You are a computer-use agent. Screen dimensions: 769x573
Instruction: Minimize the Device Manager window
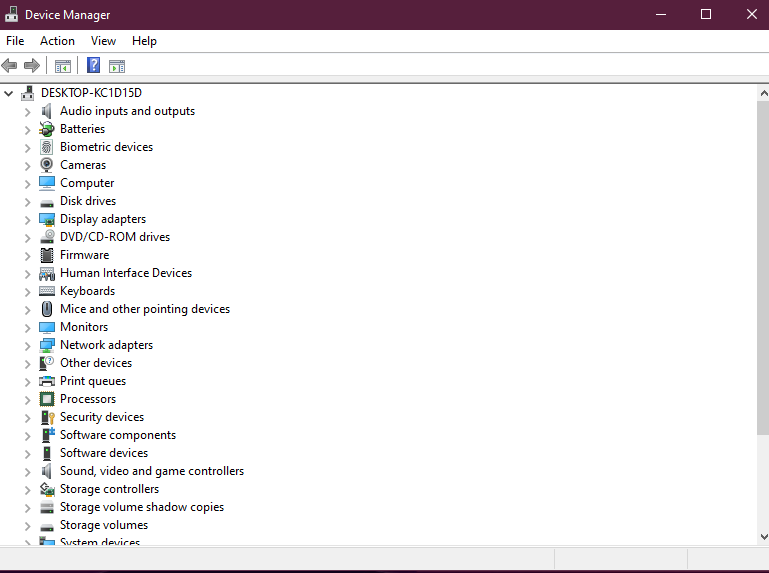[x=661, y=14]
